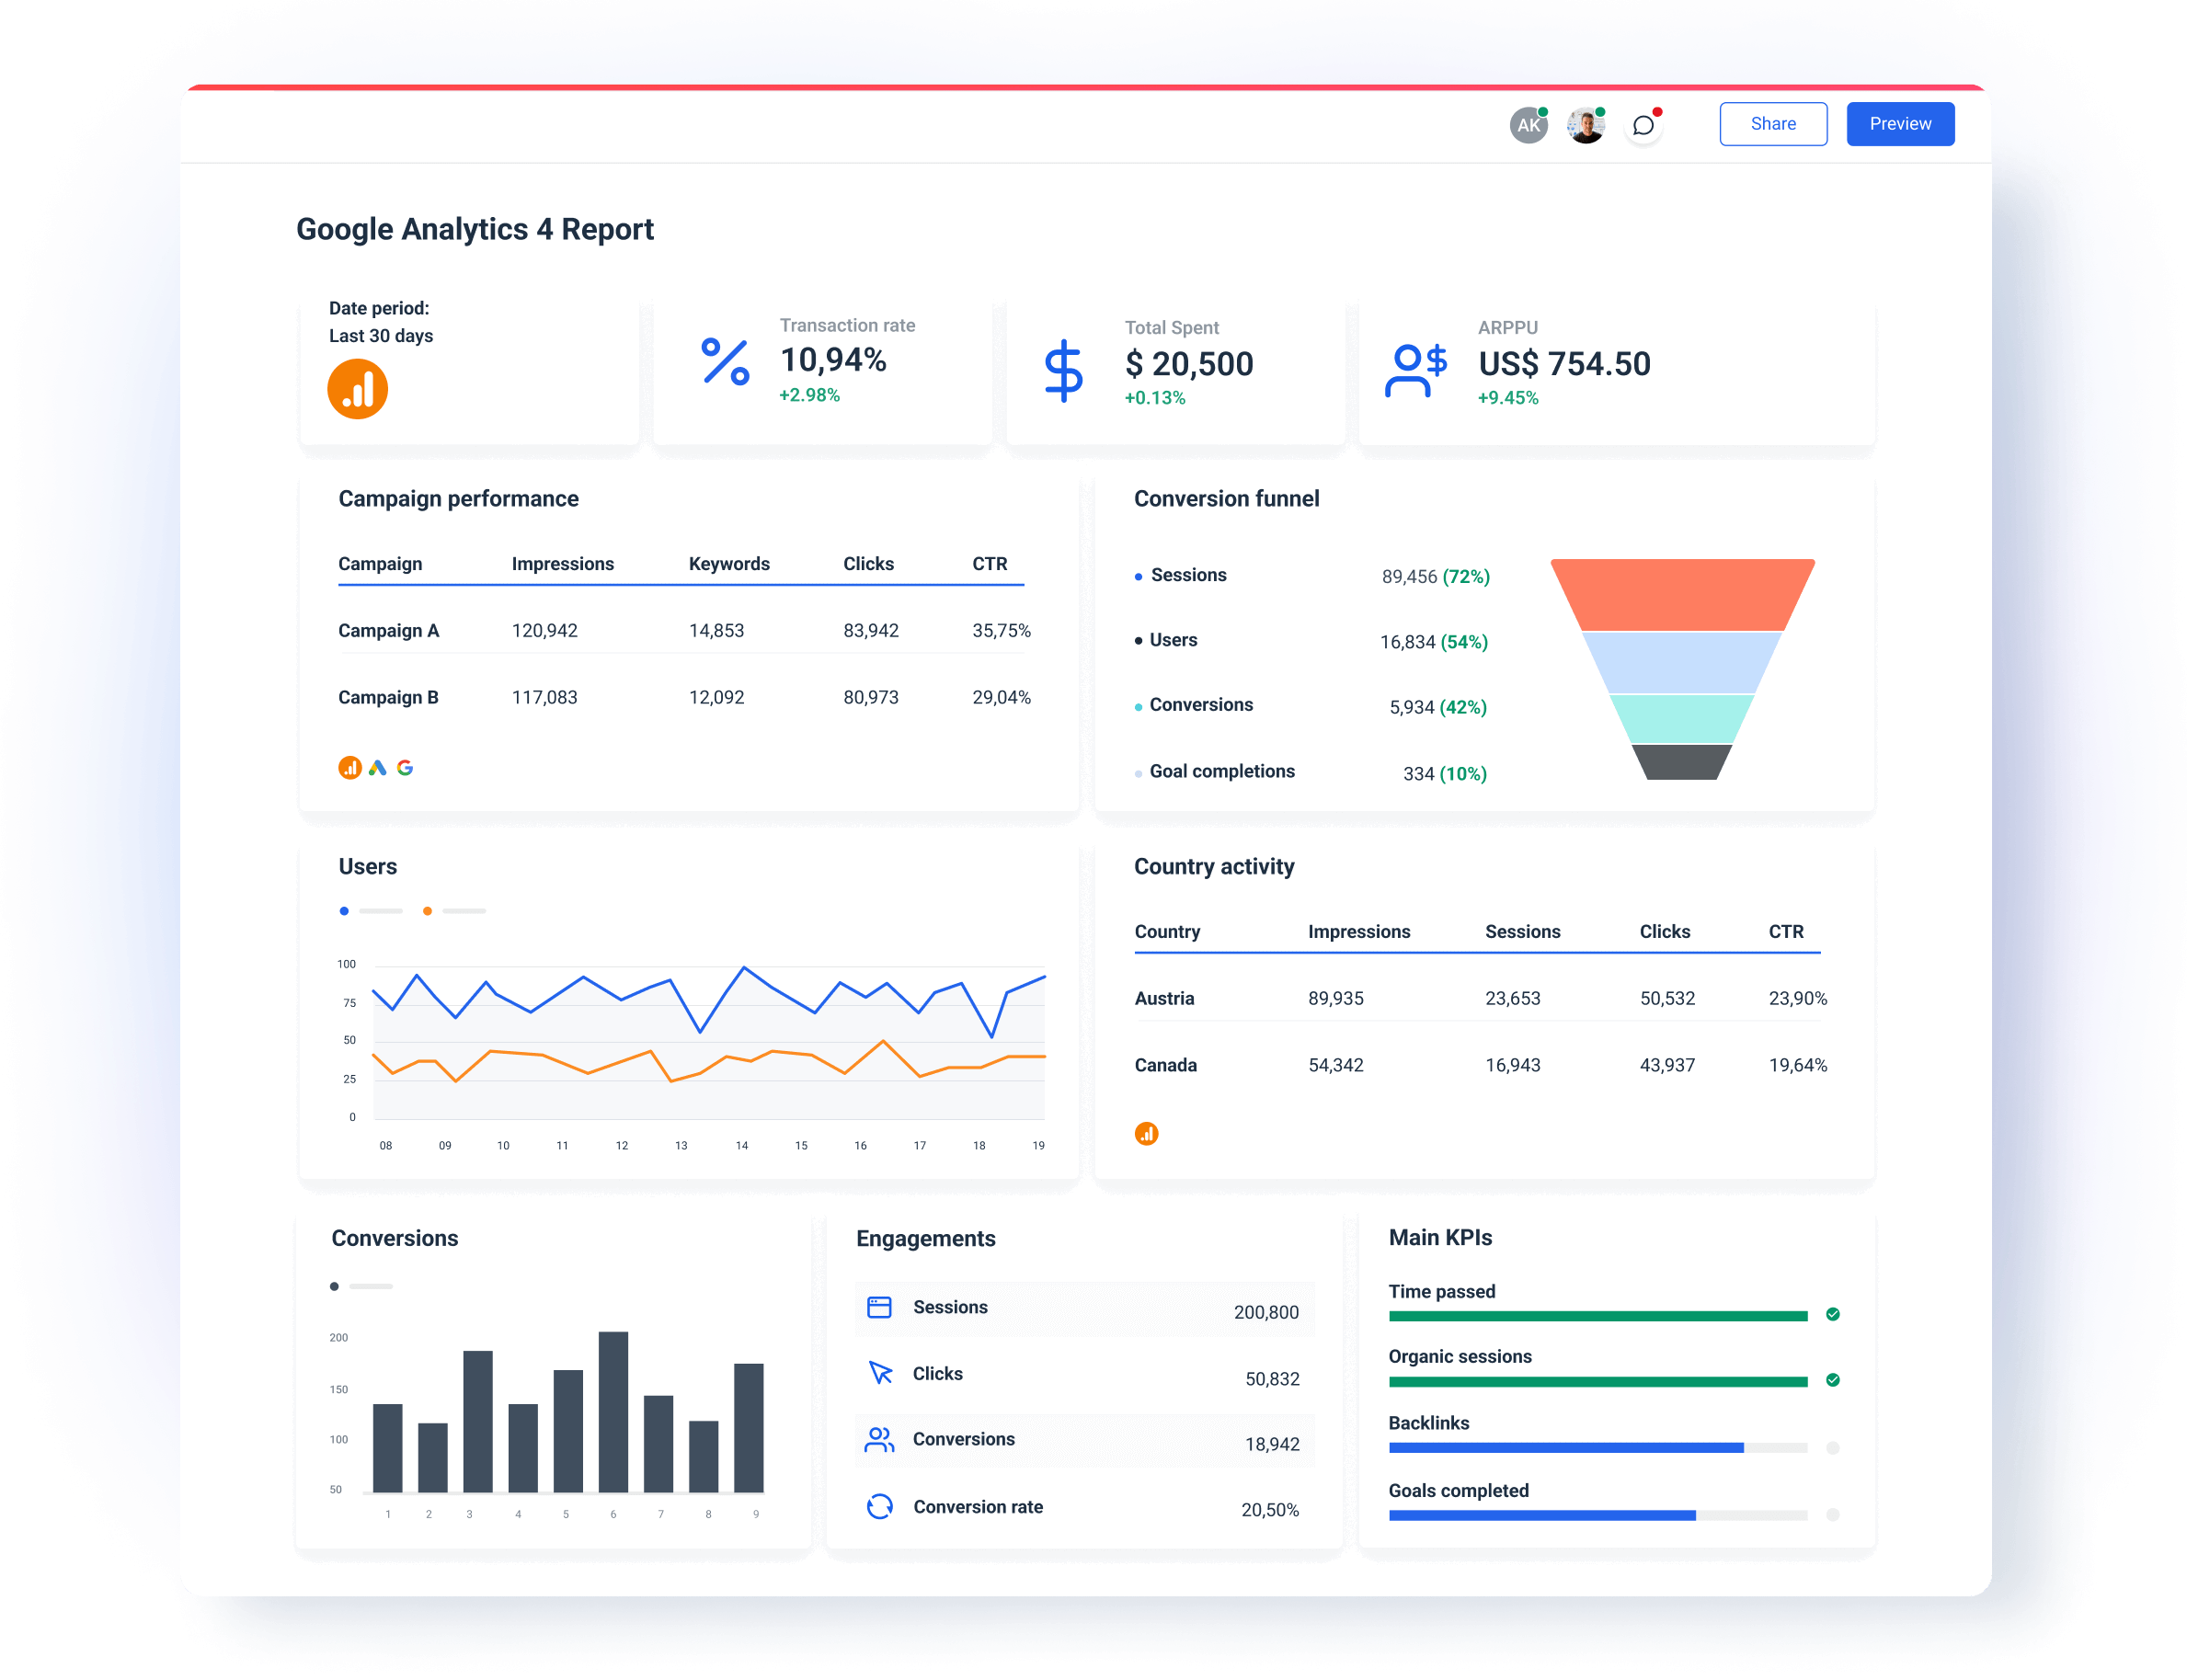2187x1680 pixels.
Task: Click the browser icon next to Sessions in Engagements
Action: point(879,1306)
